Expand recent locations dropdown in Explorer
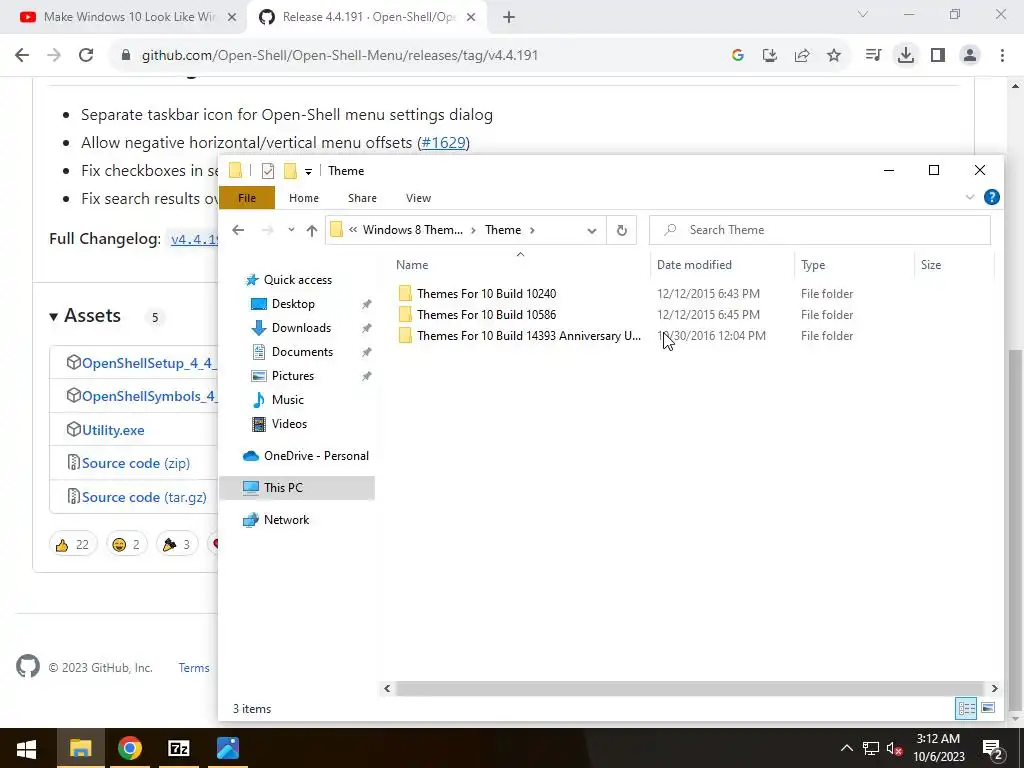Screen dimensions: 1024x768 tap(291, 230)
